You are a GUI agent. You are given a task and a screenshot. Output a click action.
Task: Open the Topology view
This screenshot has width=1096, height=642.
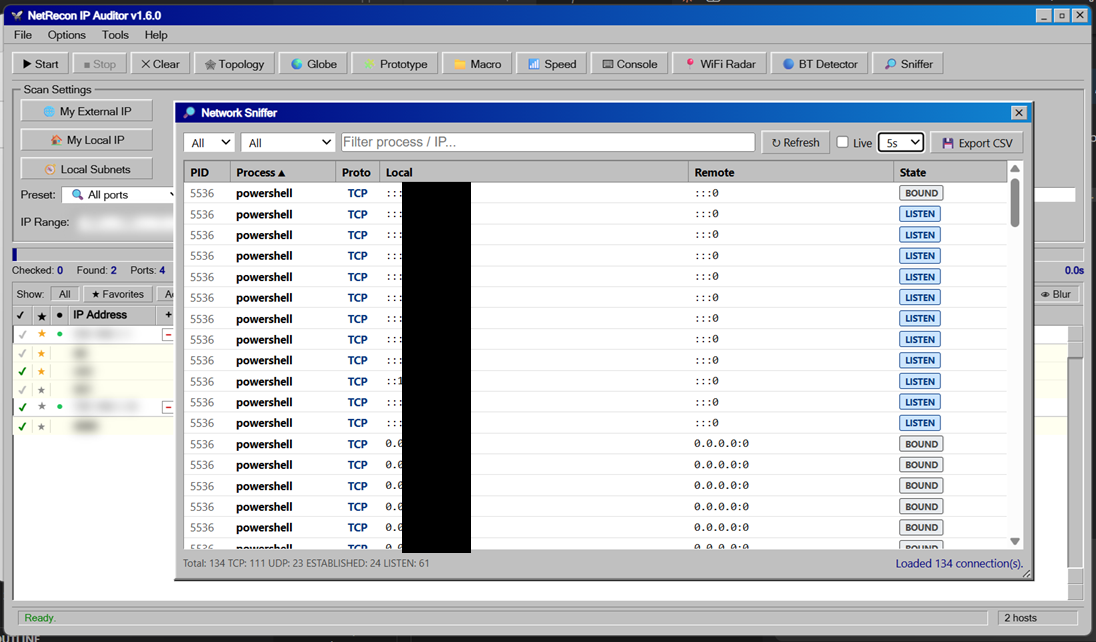tap(234, 64)
